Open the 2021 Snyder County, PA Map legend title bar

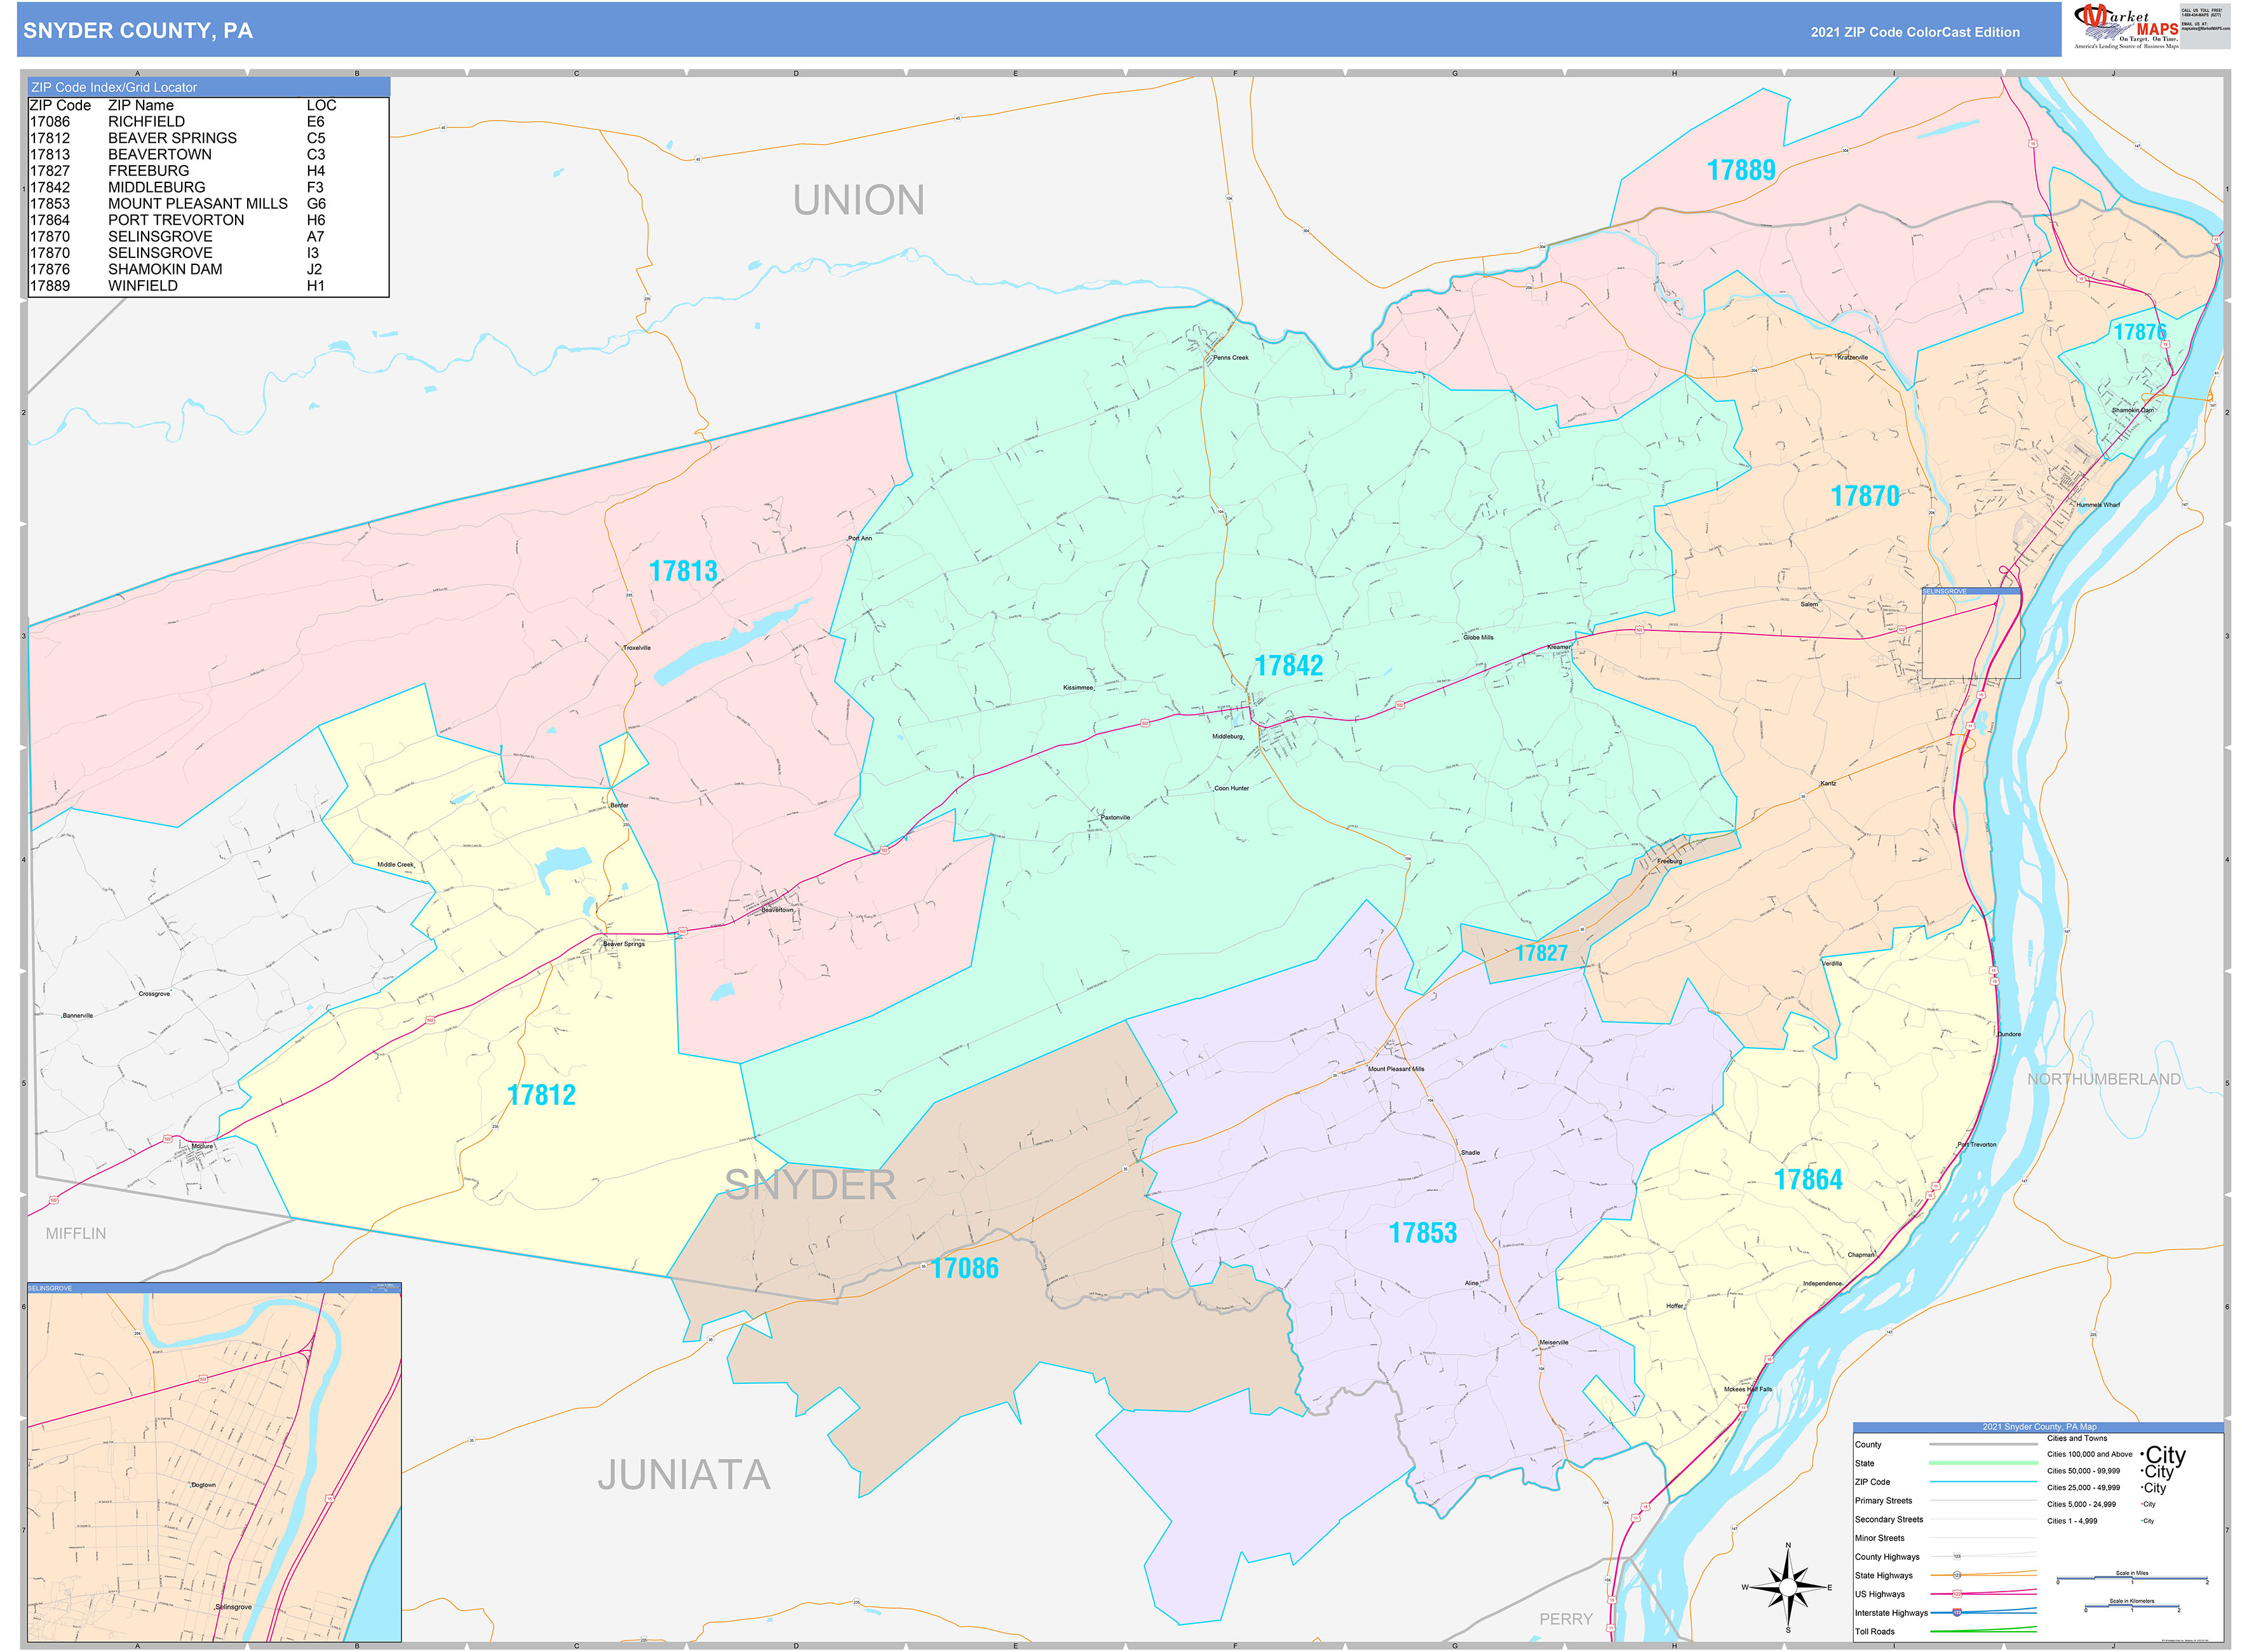[x=2038, y=1427]
